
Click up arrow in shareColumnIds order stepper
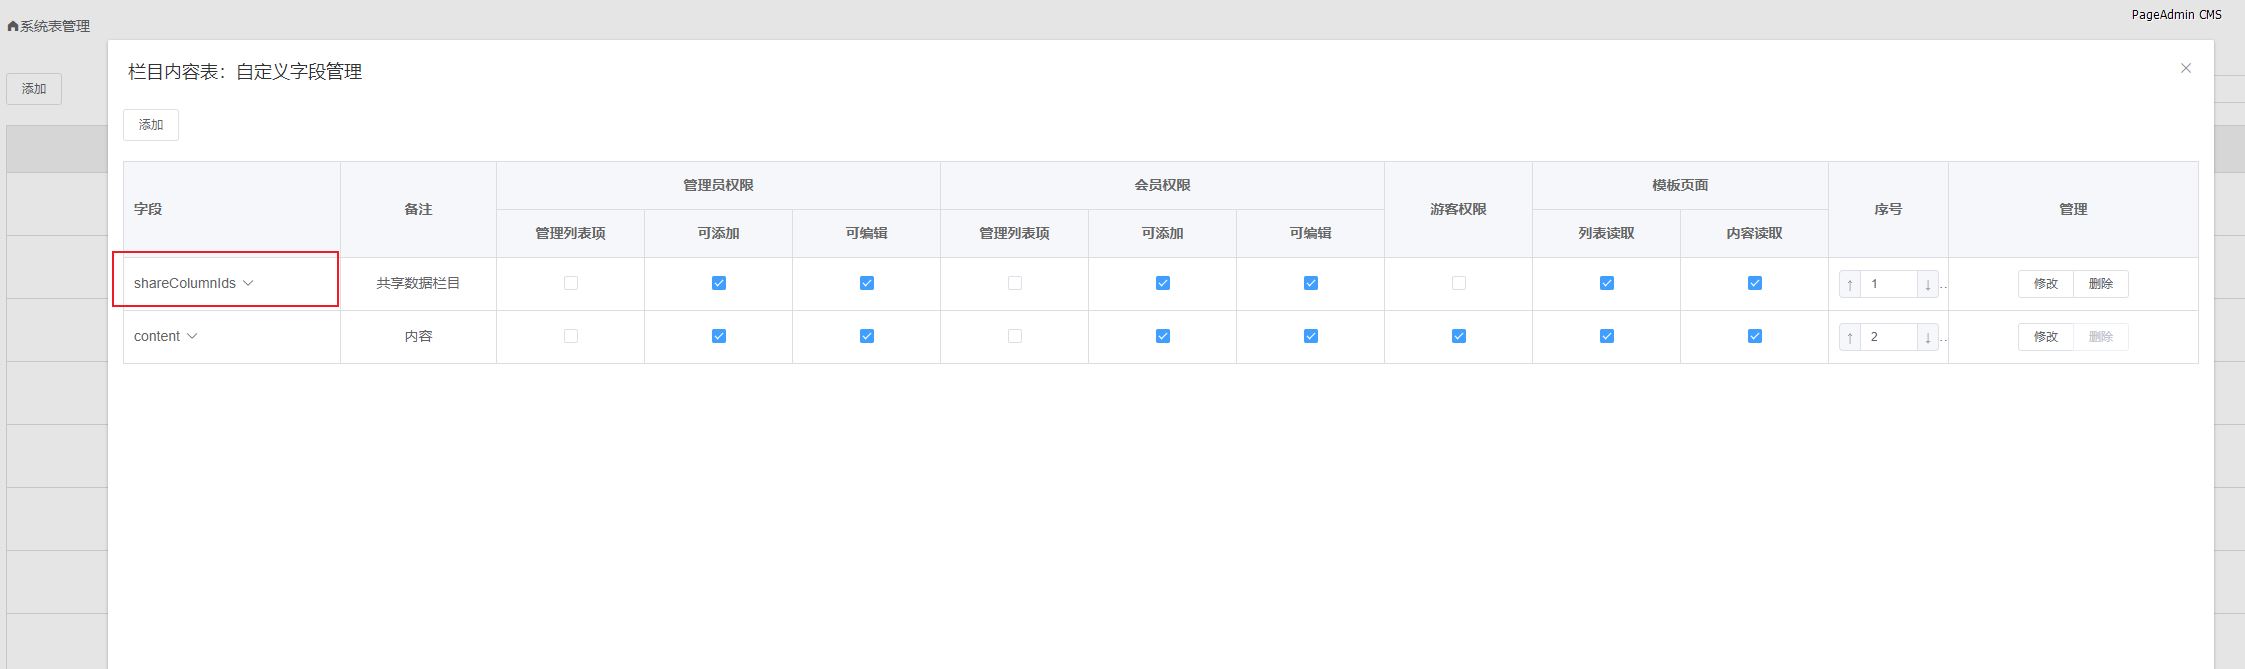(1849, 284)
